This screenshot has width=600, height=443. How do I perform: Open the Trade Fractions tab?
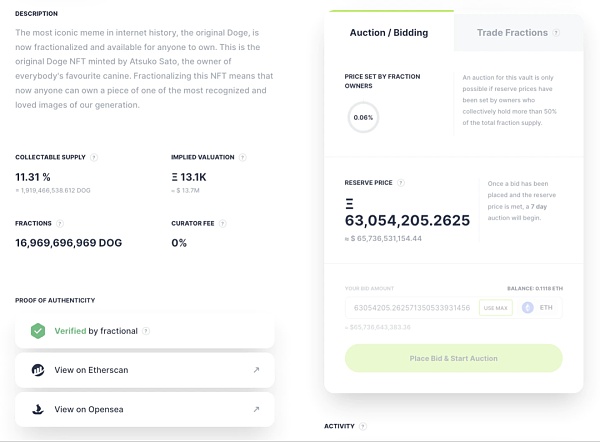click(512, 33)
